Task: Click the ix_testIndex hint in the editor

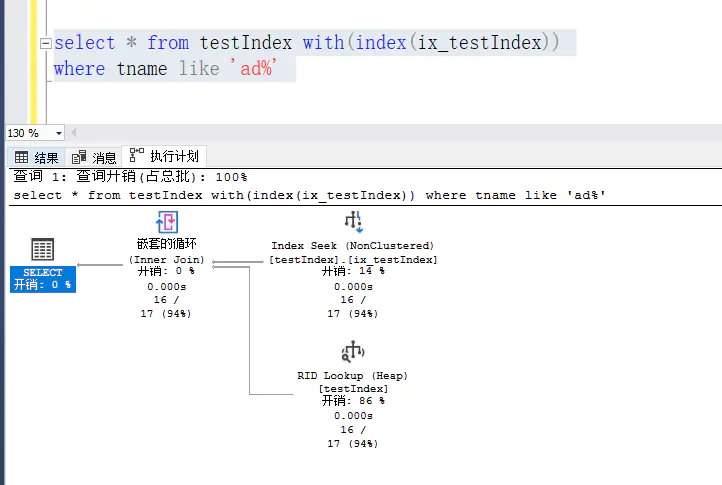Action: 479,42
